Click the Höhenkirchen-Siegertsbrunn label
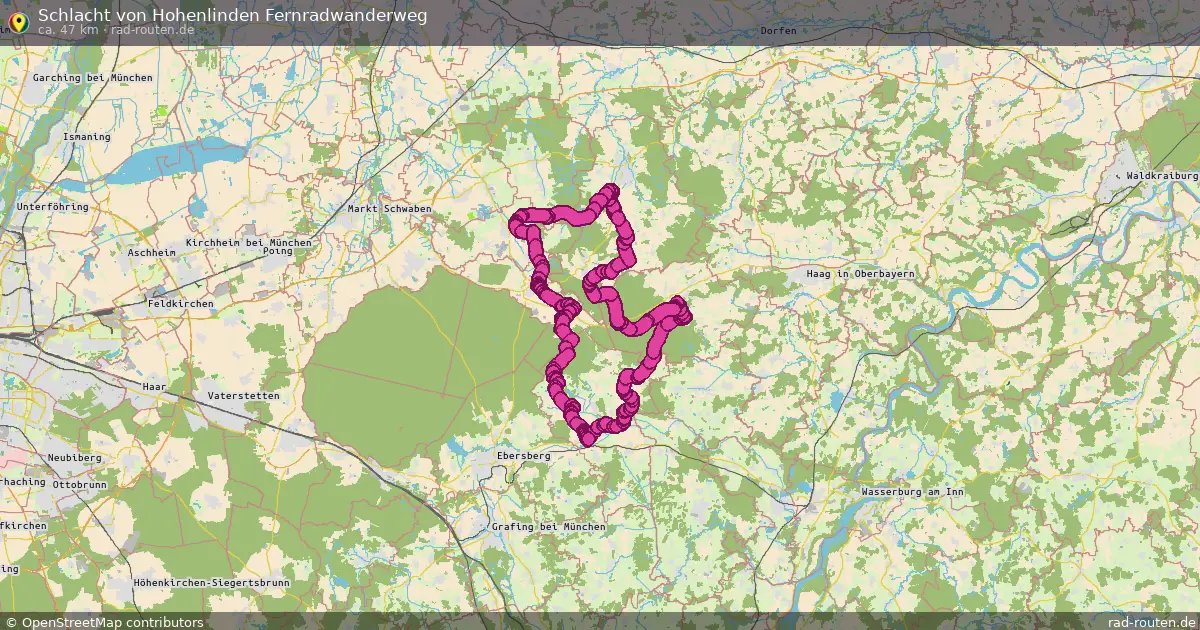This screenshot has height=630, width=1200. (x=211, y=581)
